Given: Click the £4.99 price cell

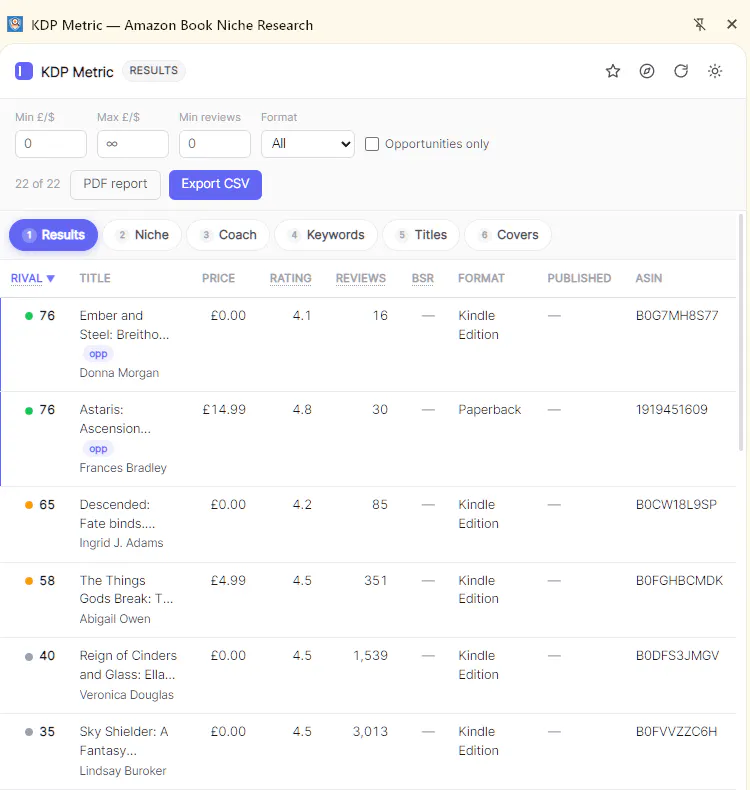Looking at the screenshot, I should tap(228, 581).
